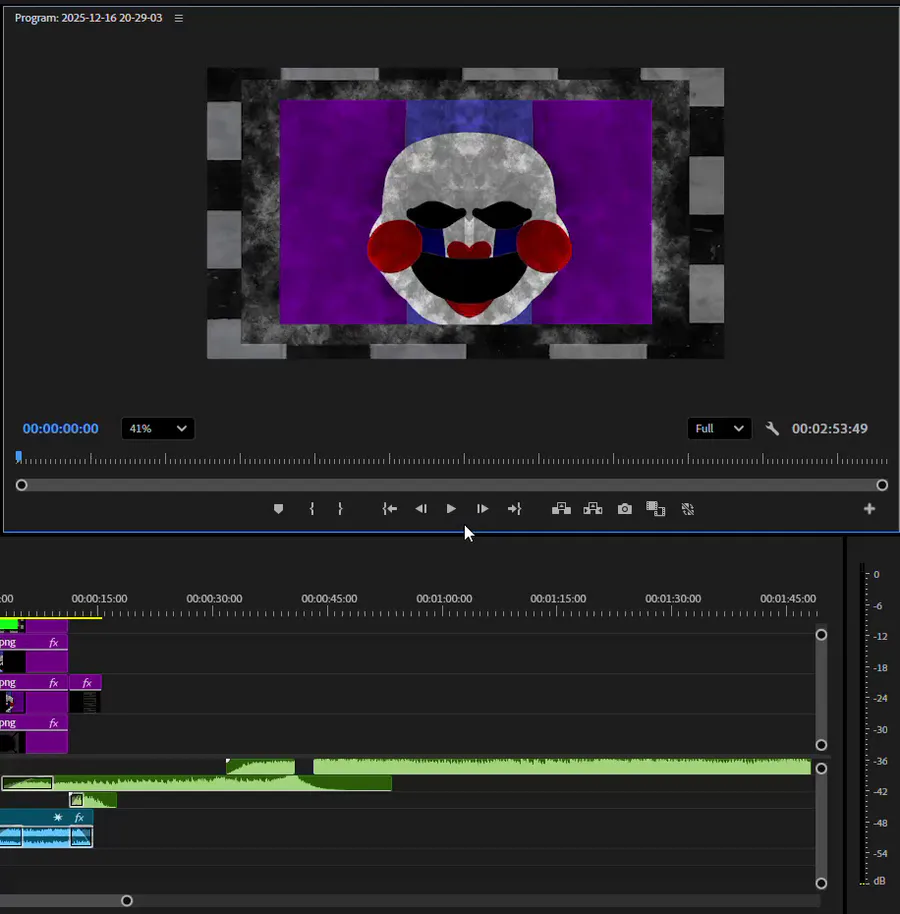Select the Program: 2025-12-16 20-29-03 panel tab
The height and width of the screenshot is (914, 900).
[89, 18]
